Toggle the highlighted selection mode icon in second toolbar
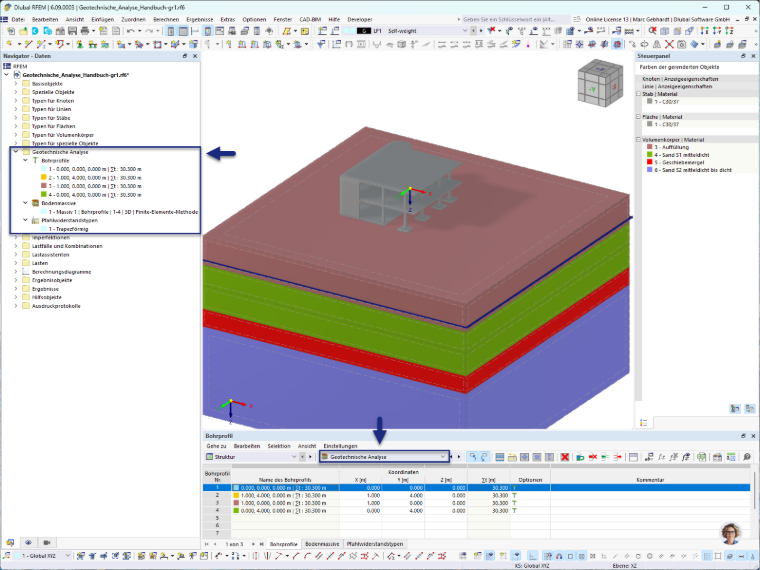The height and width of the screenshot is (570, 760). pyautogui.click(x=616, y=44)
